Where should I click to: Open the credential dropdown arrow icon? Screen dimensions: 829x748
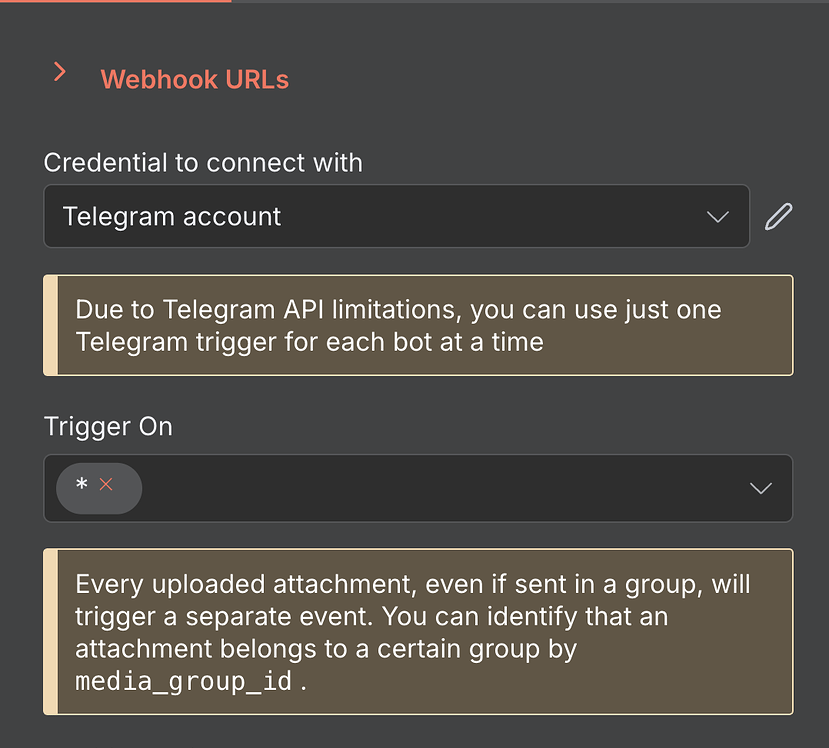point(717,216)
